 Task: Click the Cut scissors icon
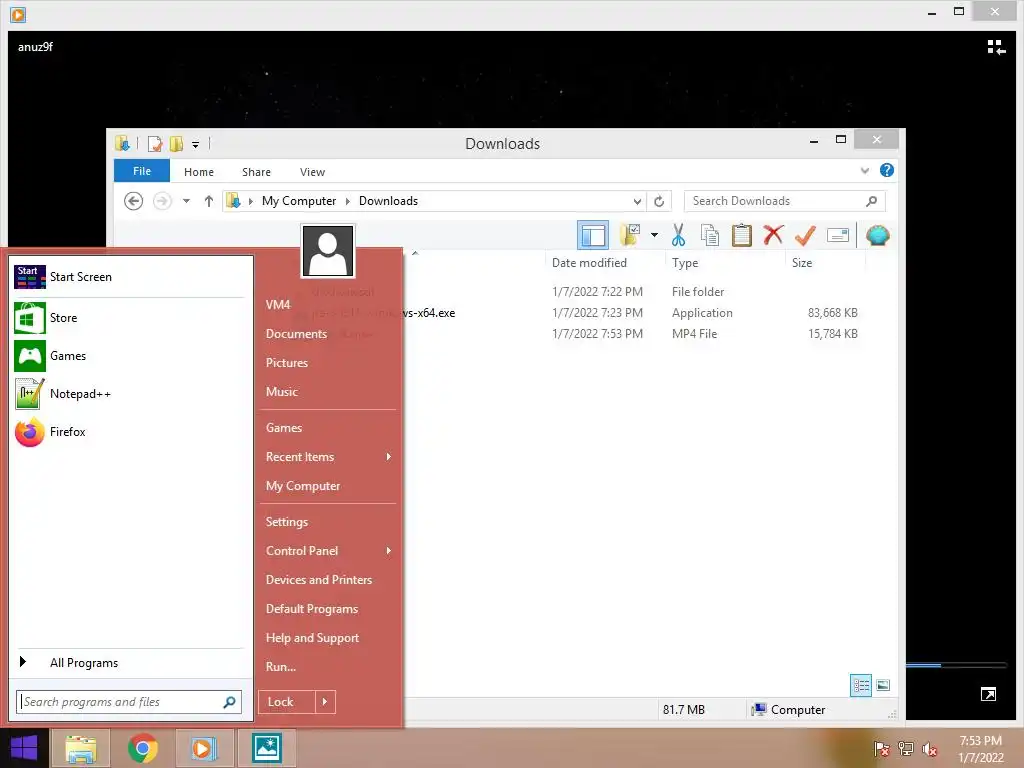tap(679, 235)
